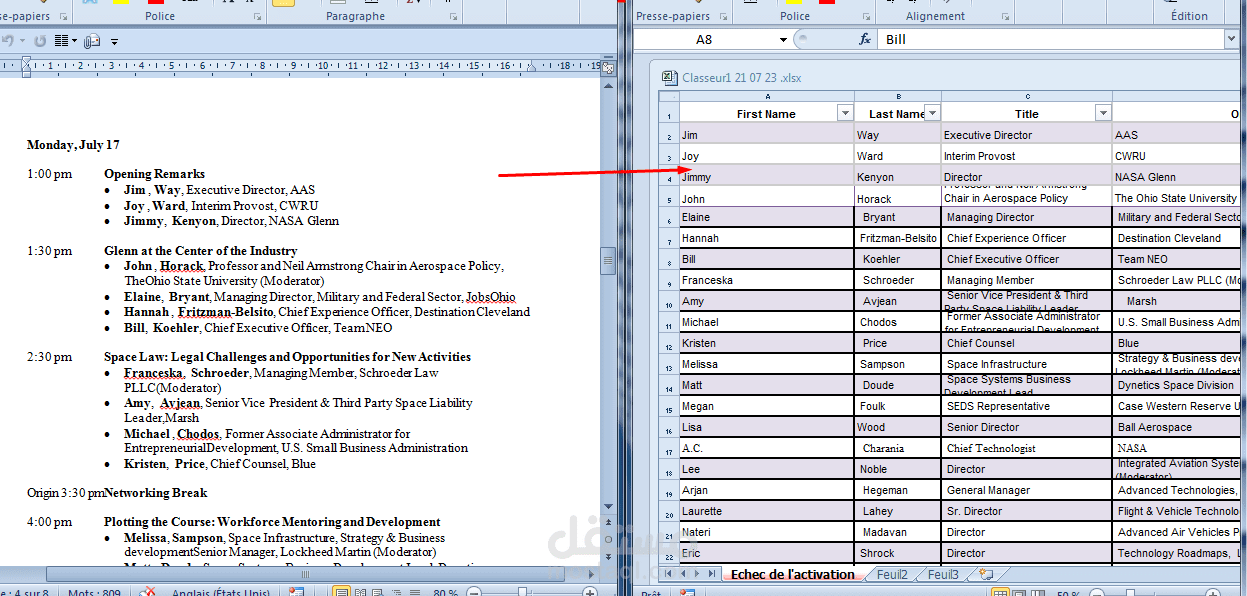Viewport: 1247px width, 596px height.
Task: Select the Excel row 8 cell containing Bill
Action: click(x=767, y=259)
